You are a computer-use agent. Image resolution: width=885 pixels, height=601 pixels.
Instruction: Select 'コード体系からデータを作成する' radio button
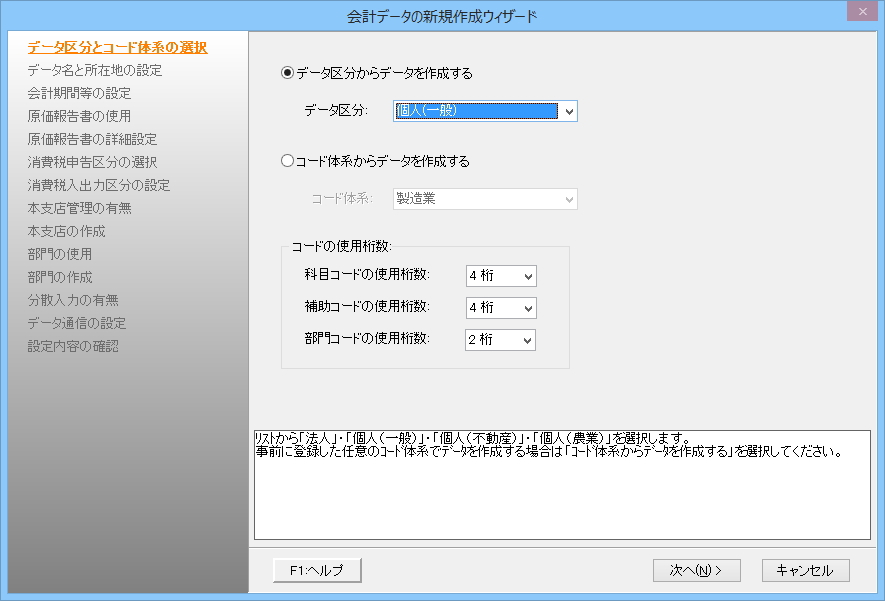point(289,161)
